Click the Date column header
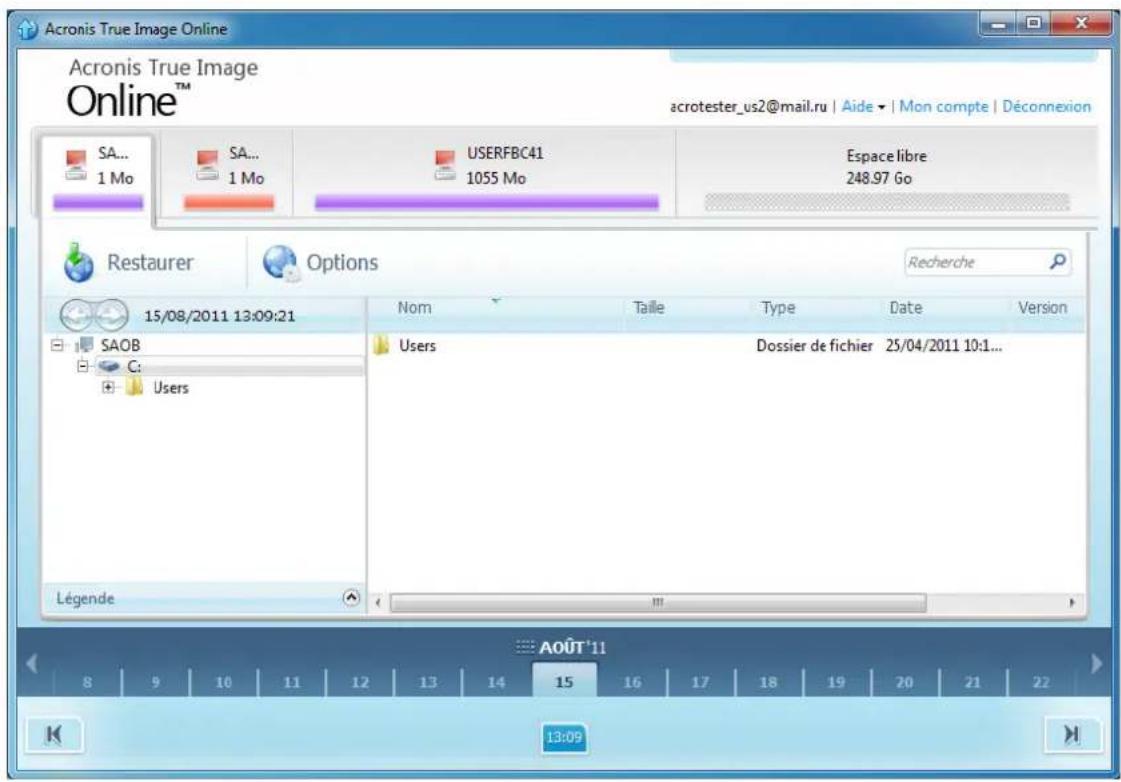 pos(905,308)
